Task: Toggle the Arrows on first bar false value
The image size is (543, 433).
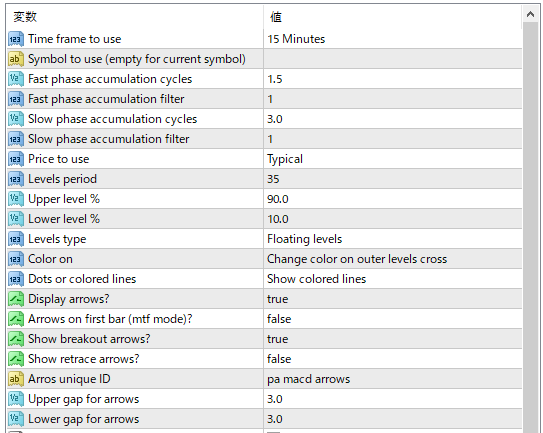Action: [393, 319]
